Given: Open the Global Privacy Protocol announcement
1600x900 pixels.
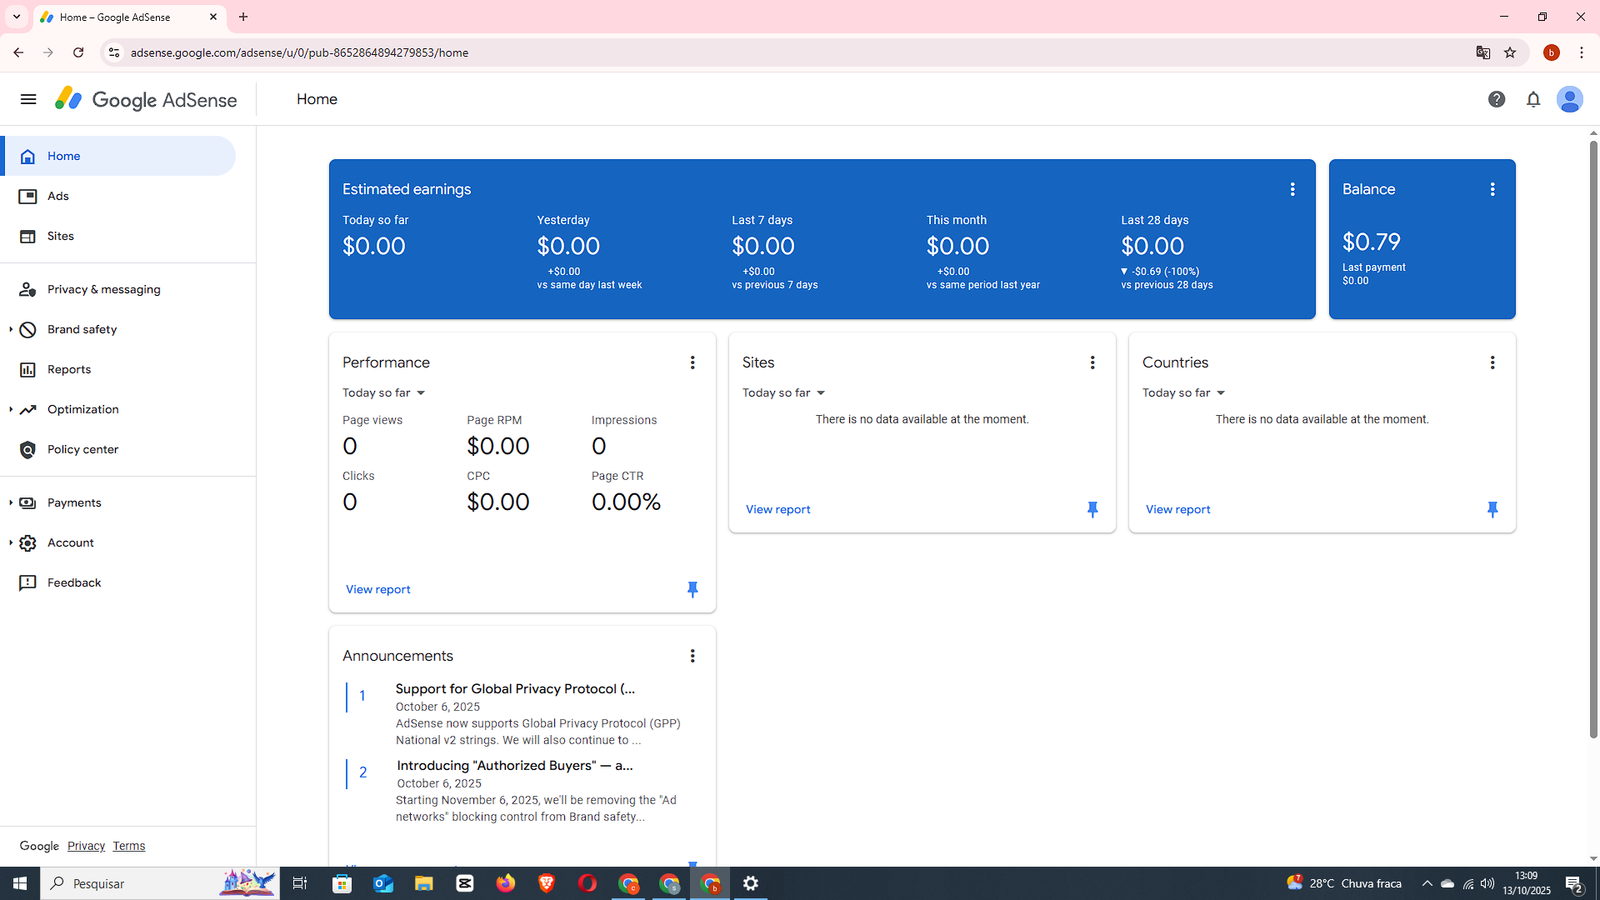Looking at the screenshot, I should [x=515, y=689].
